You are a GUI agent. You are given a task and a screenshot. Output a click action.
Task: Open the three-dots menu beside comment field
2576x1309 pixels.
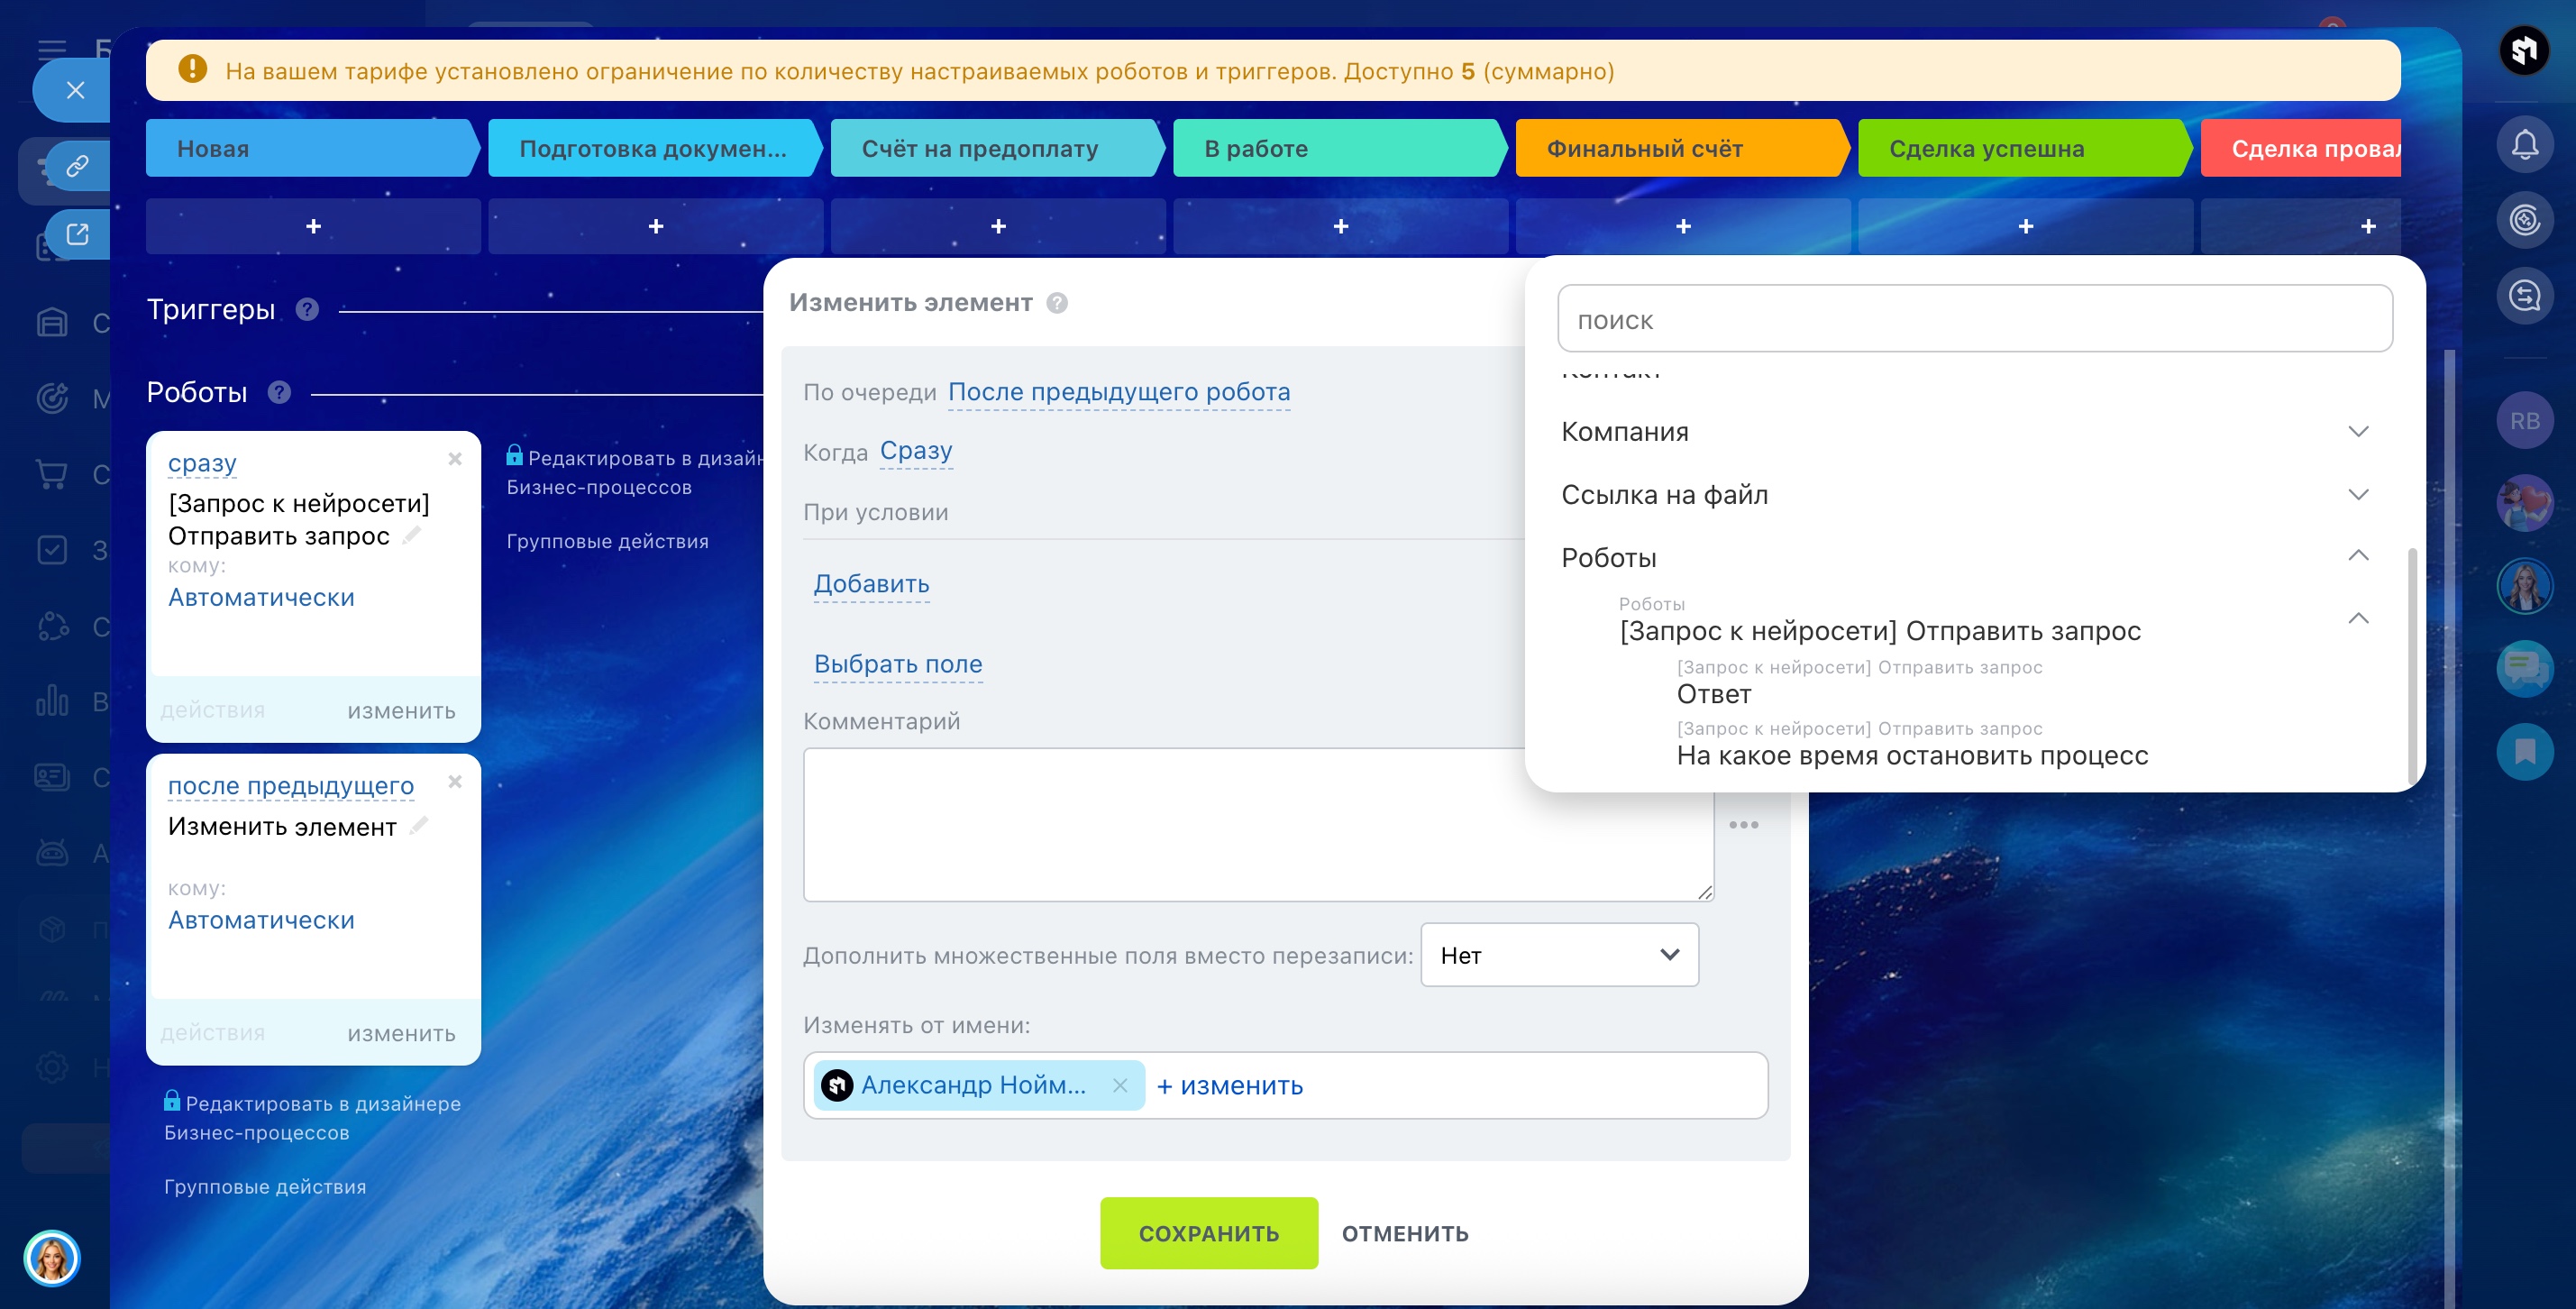click(1743, 825)
